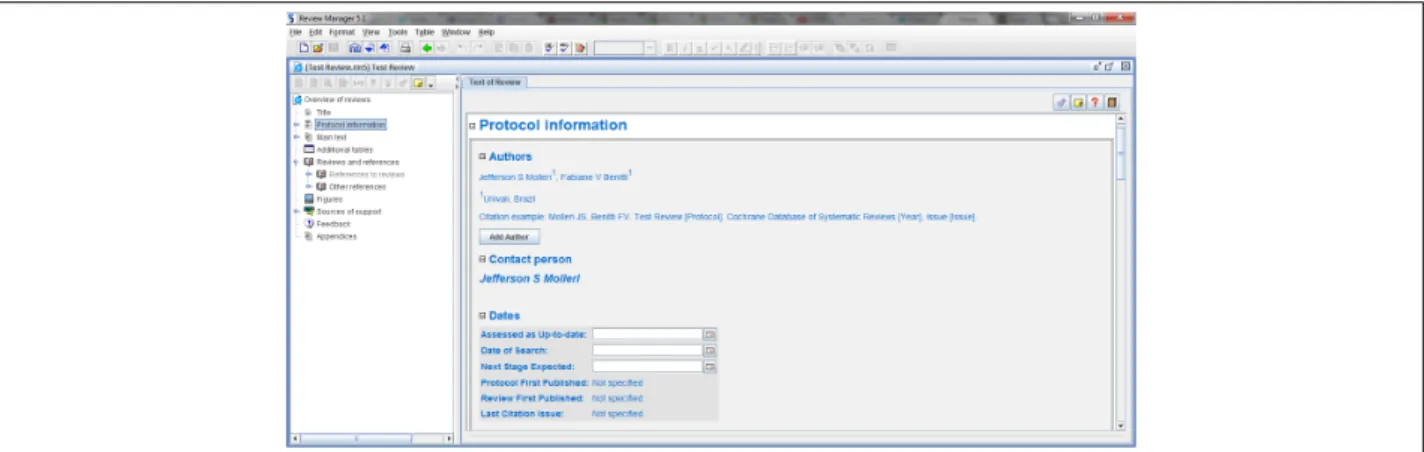The image size is (1424, 452).
Task: Open the Tools menu
Action: coord(398,32)
